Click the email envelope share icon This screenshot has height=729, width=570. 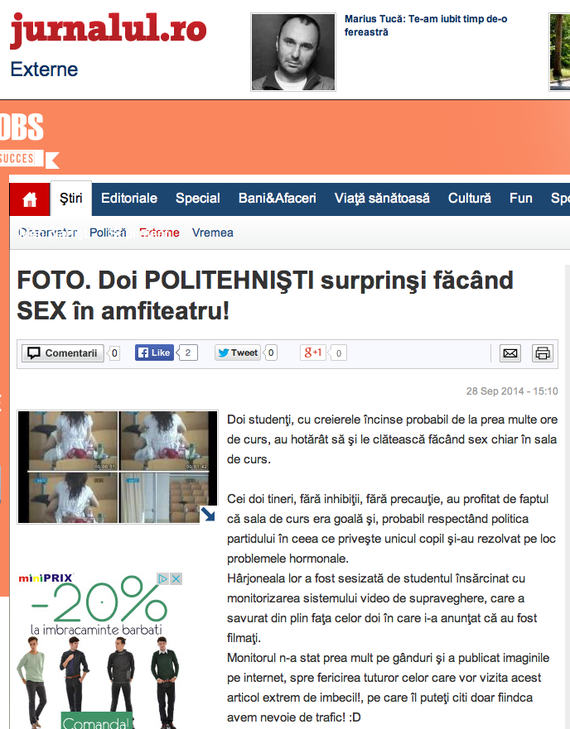click(x=510, y=353)
